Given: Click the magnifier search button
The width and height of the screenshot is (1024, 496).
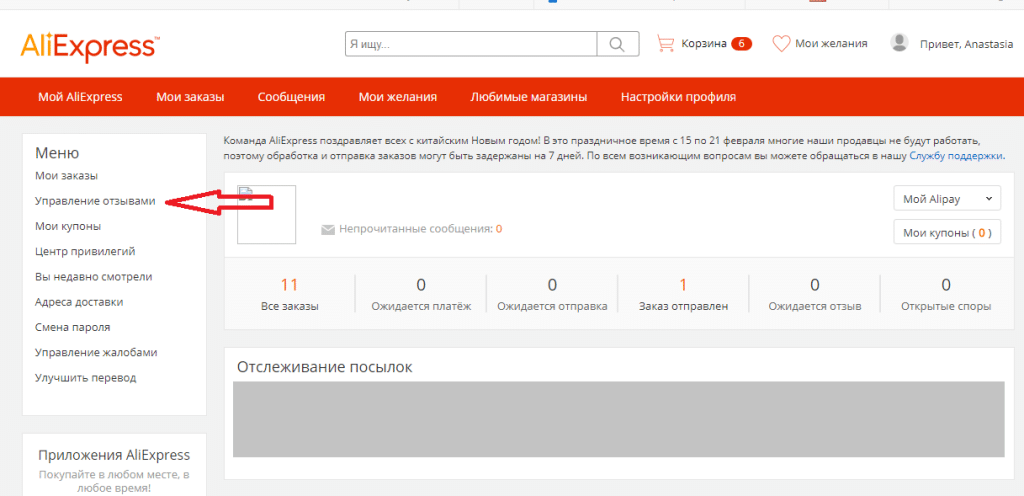Looking at the screenshot, I should [x=618, y=44].
